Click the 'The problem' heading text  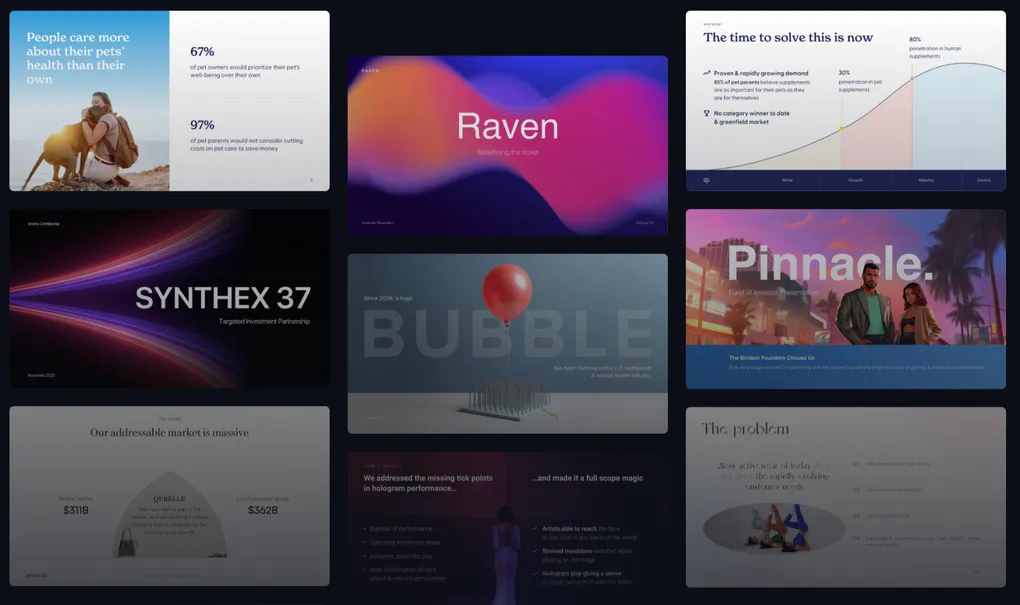(745, 429)
